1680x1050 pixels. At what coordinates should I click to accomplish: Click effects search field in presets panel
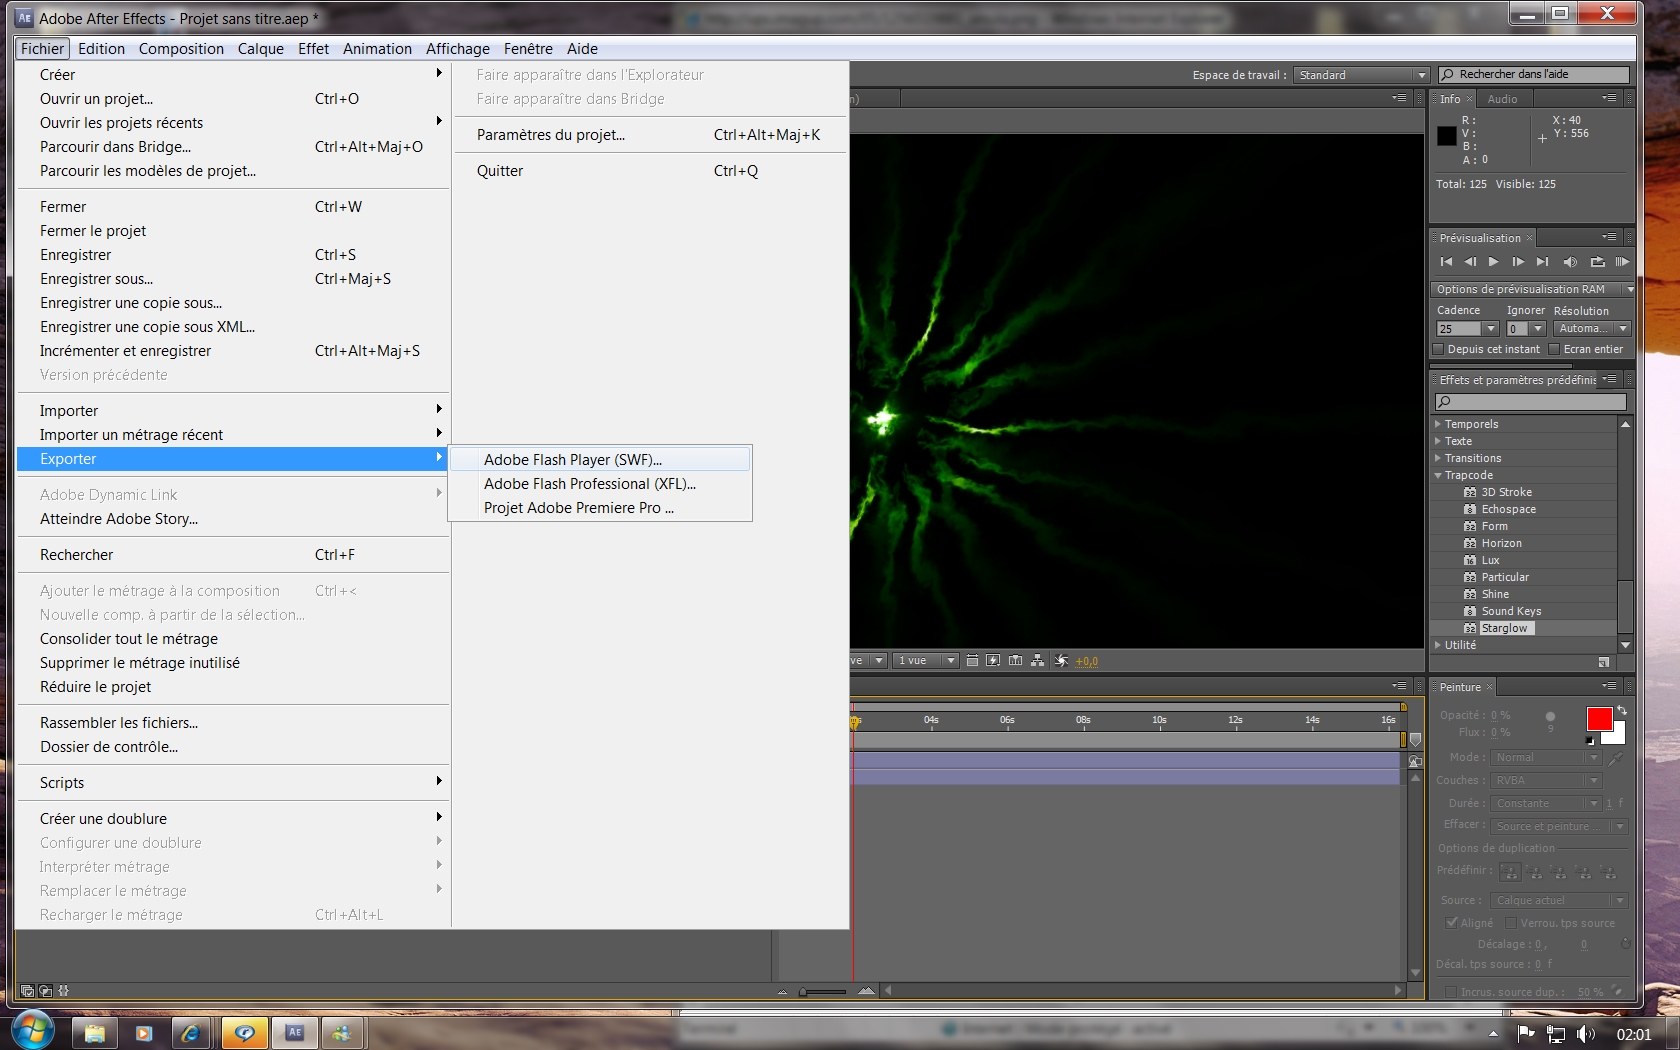[x=1530, y=402]
